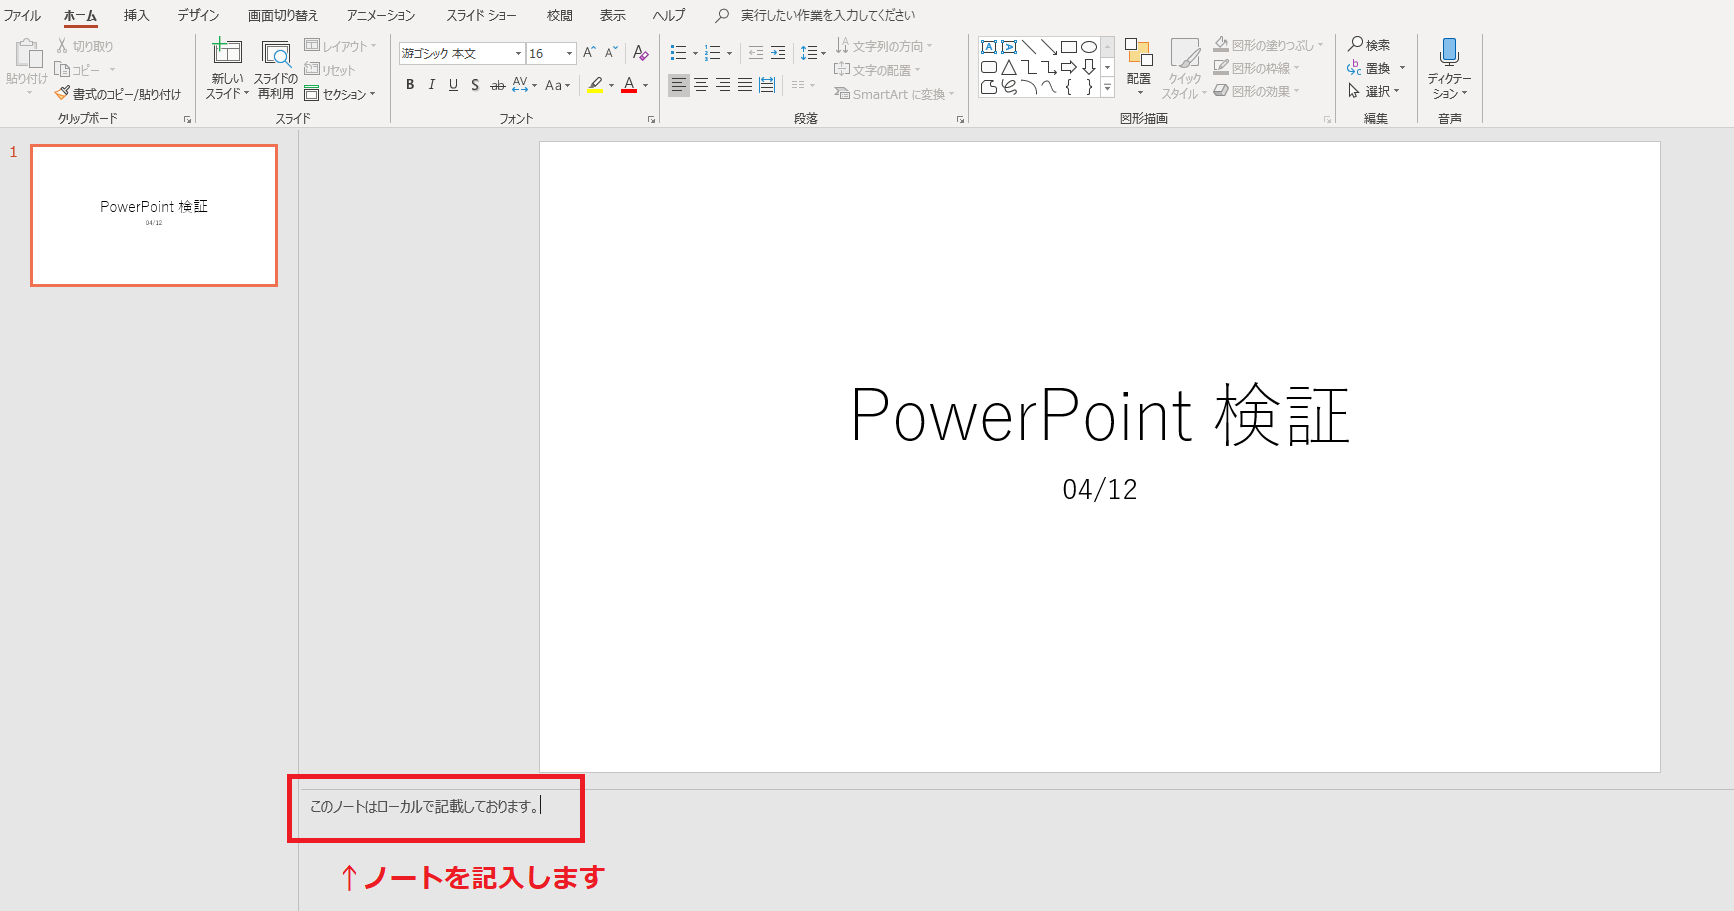The image size is (1734, 911).
Task: Click the bulleted list icon
Action: pos(679,53)
